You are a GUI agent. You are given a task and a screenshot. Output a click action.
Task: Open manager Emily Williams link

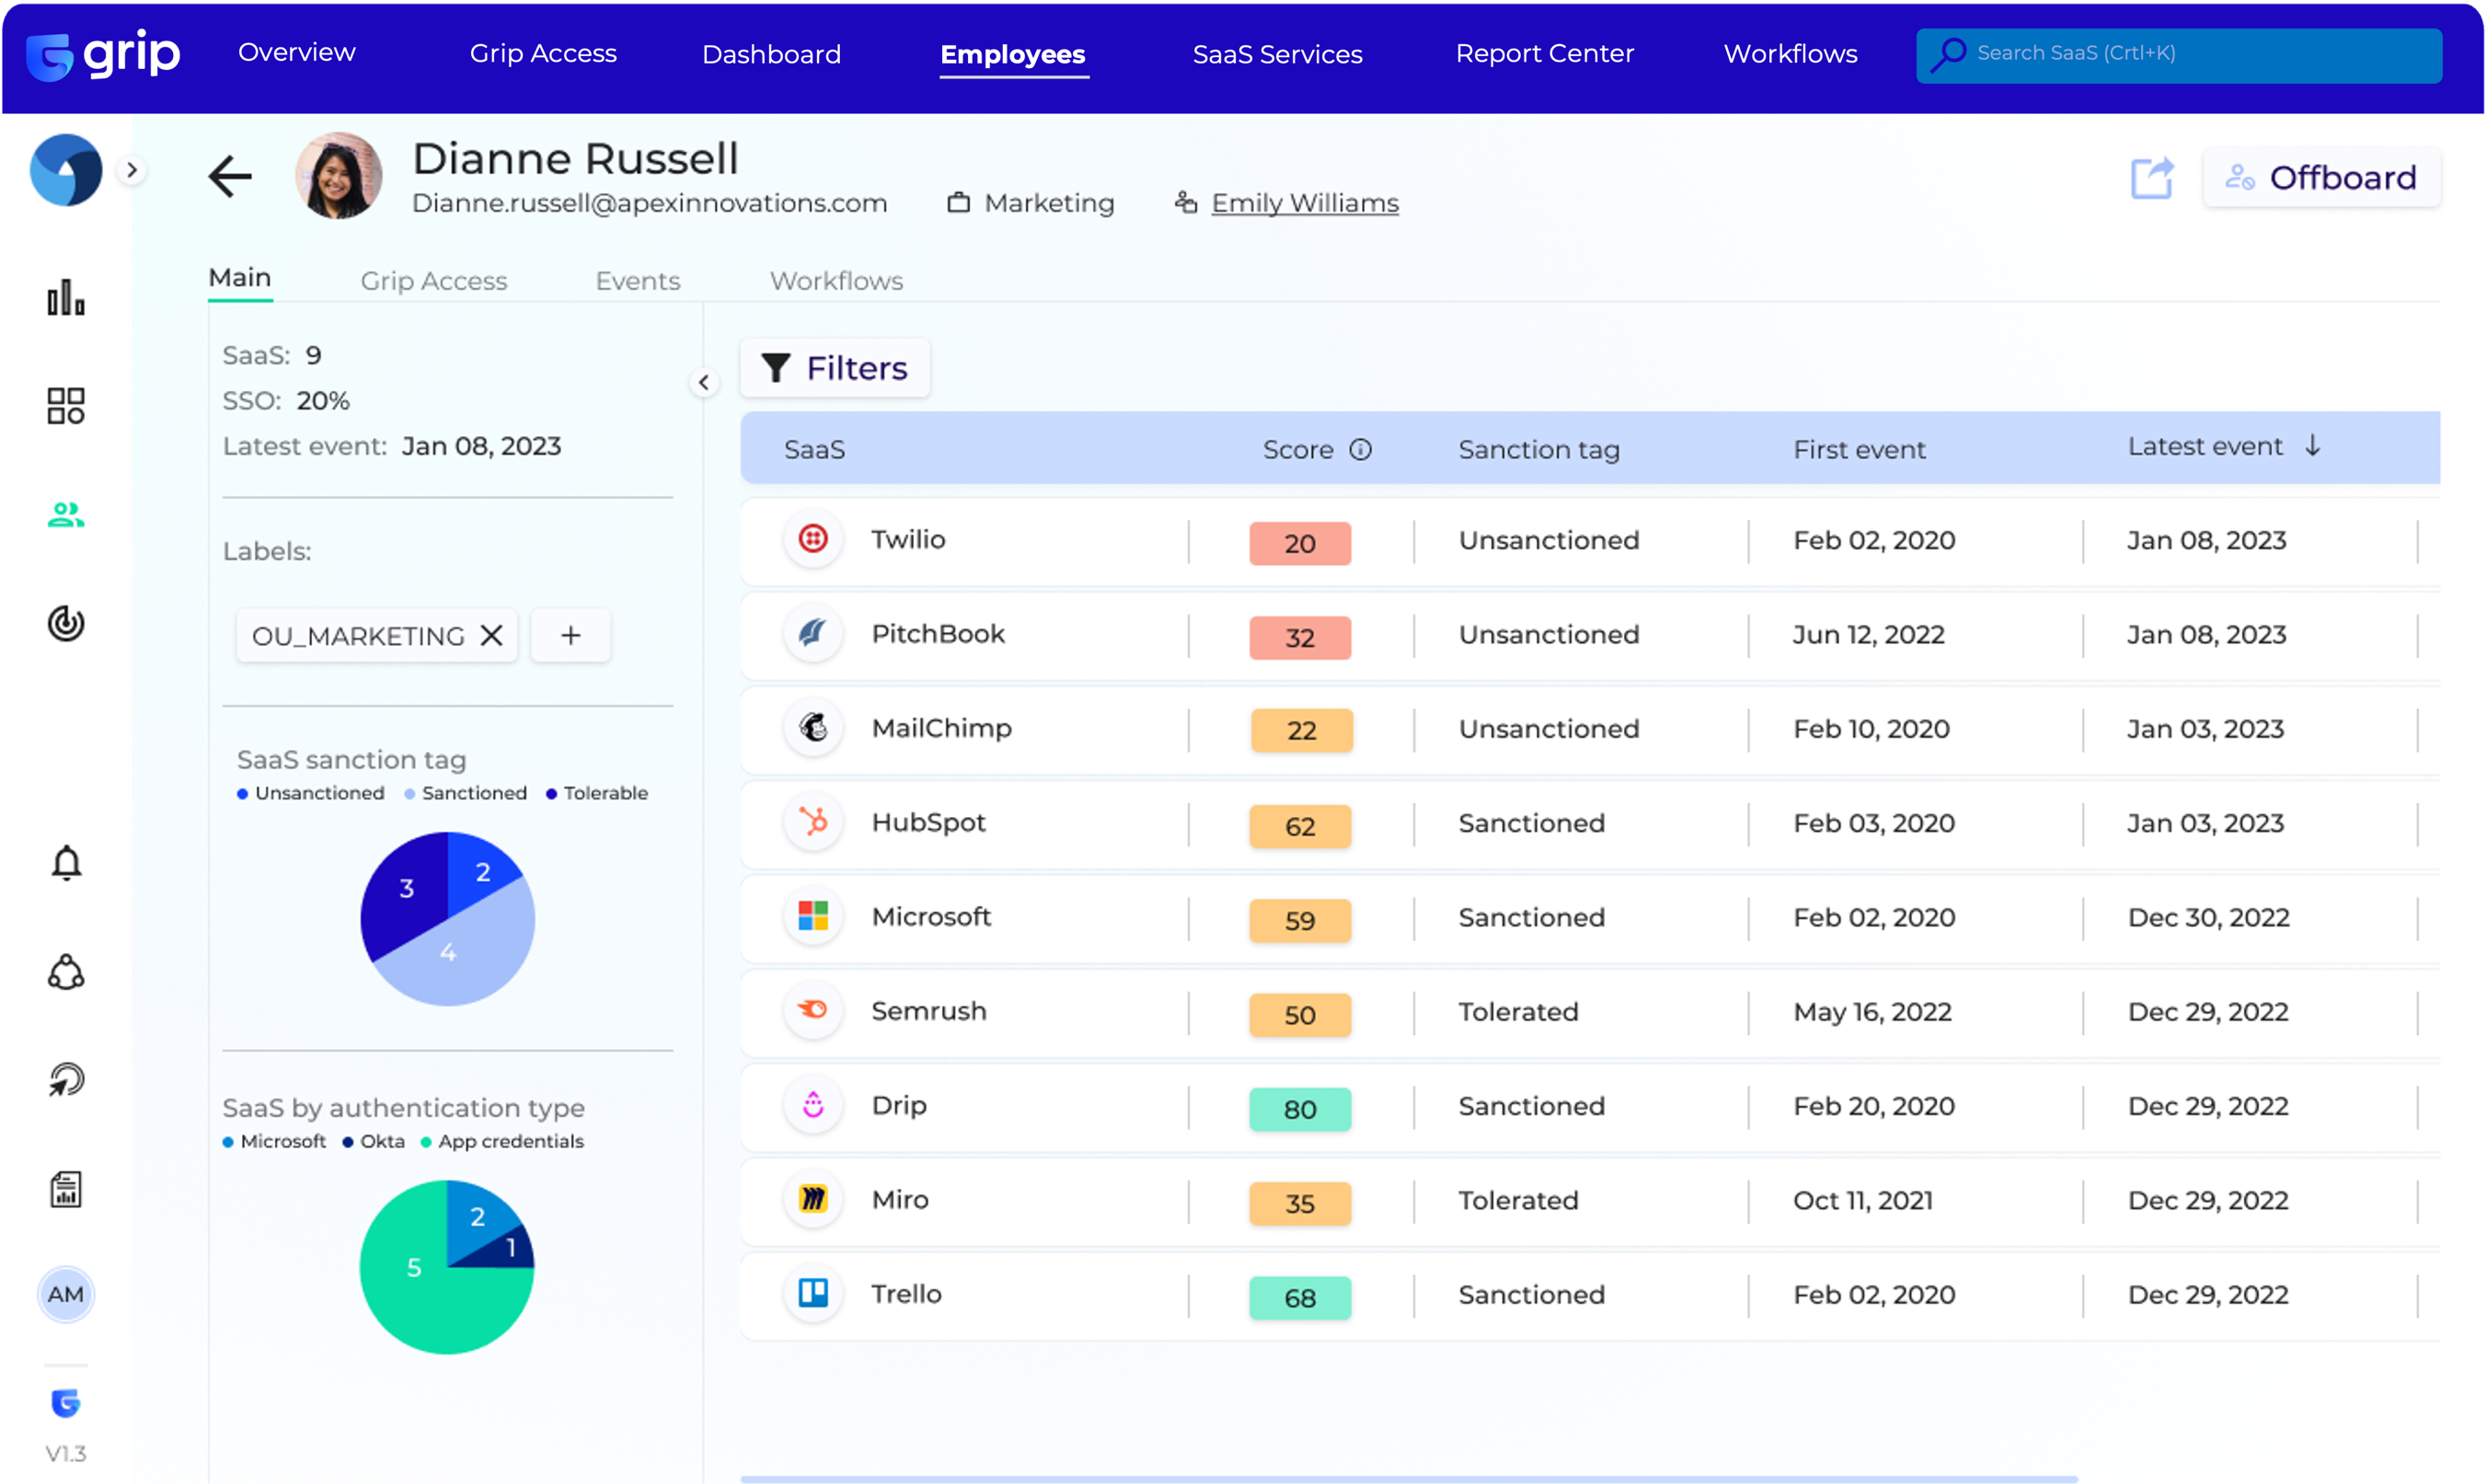1305,203
